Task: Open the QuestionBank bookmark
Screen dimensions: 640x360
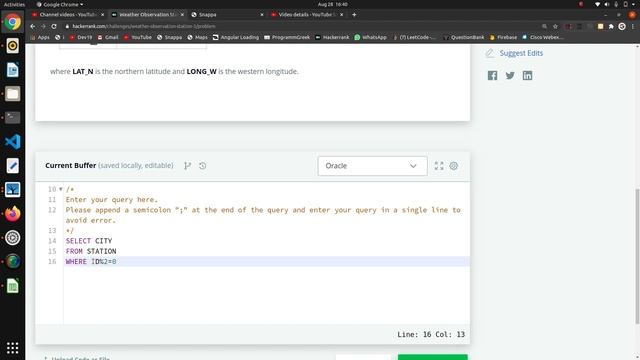Action: tap(463, 37)
